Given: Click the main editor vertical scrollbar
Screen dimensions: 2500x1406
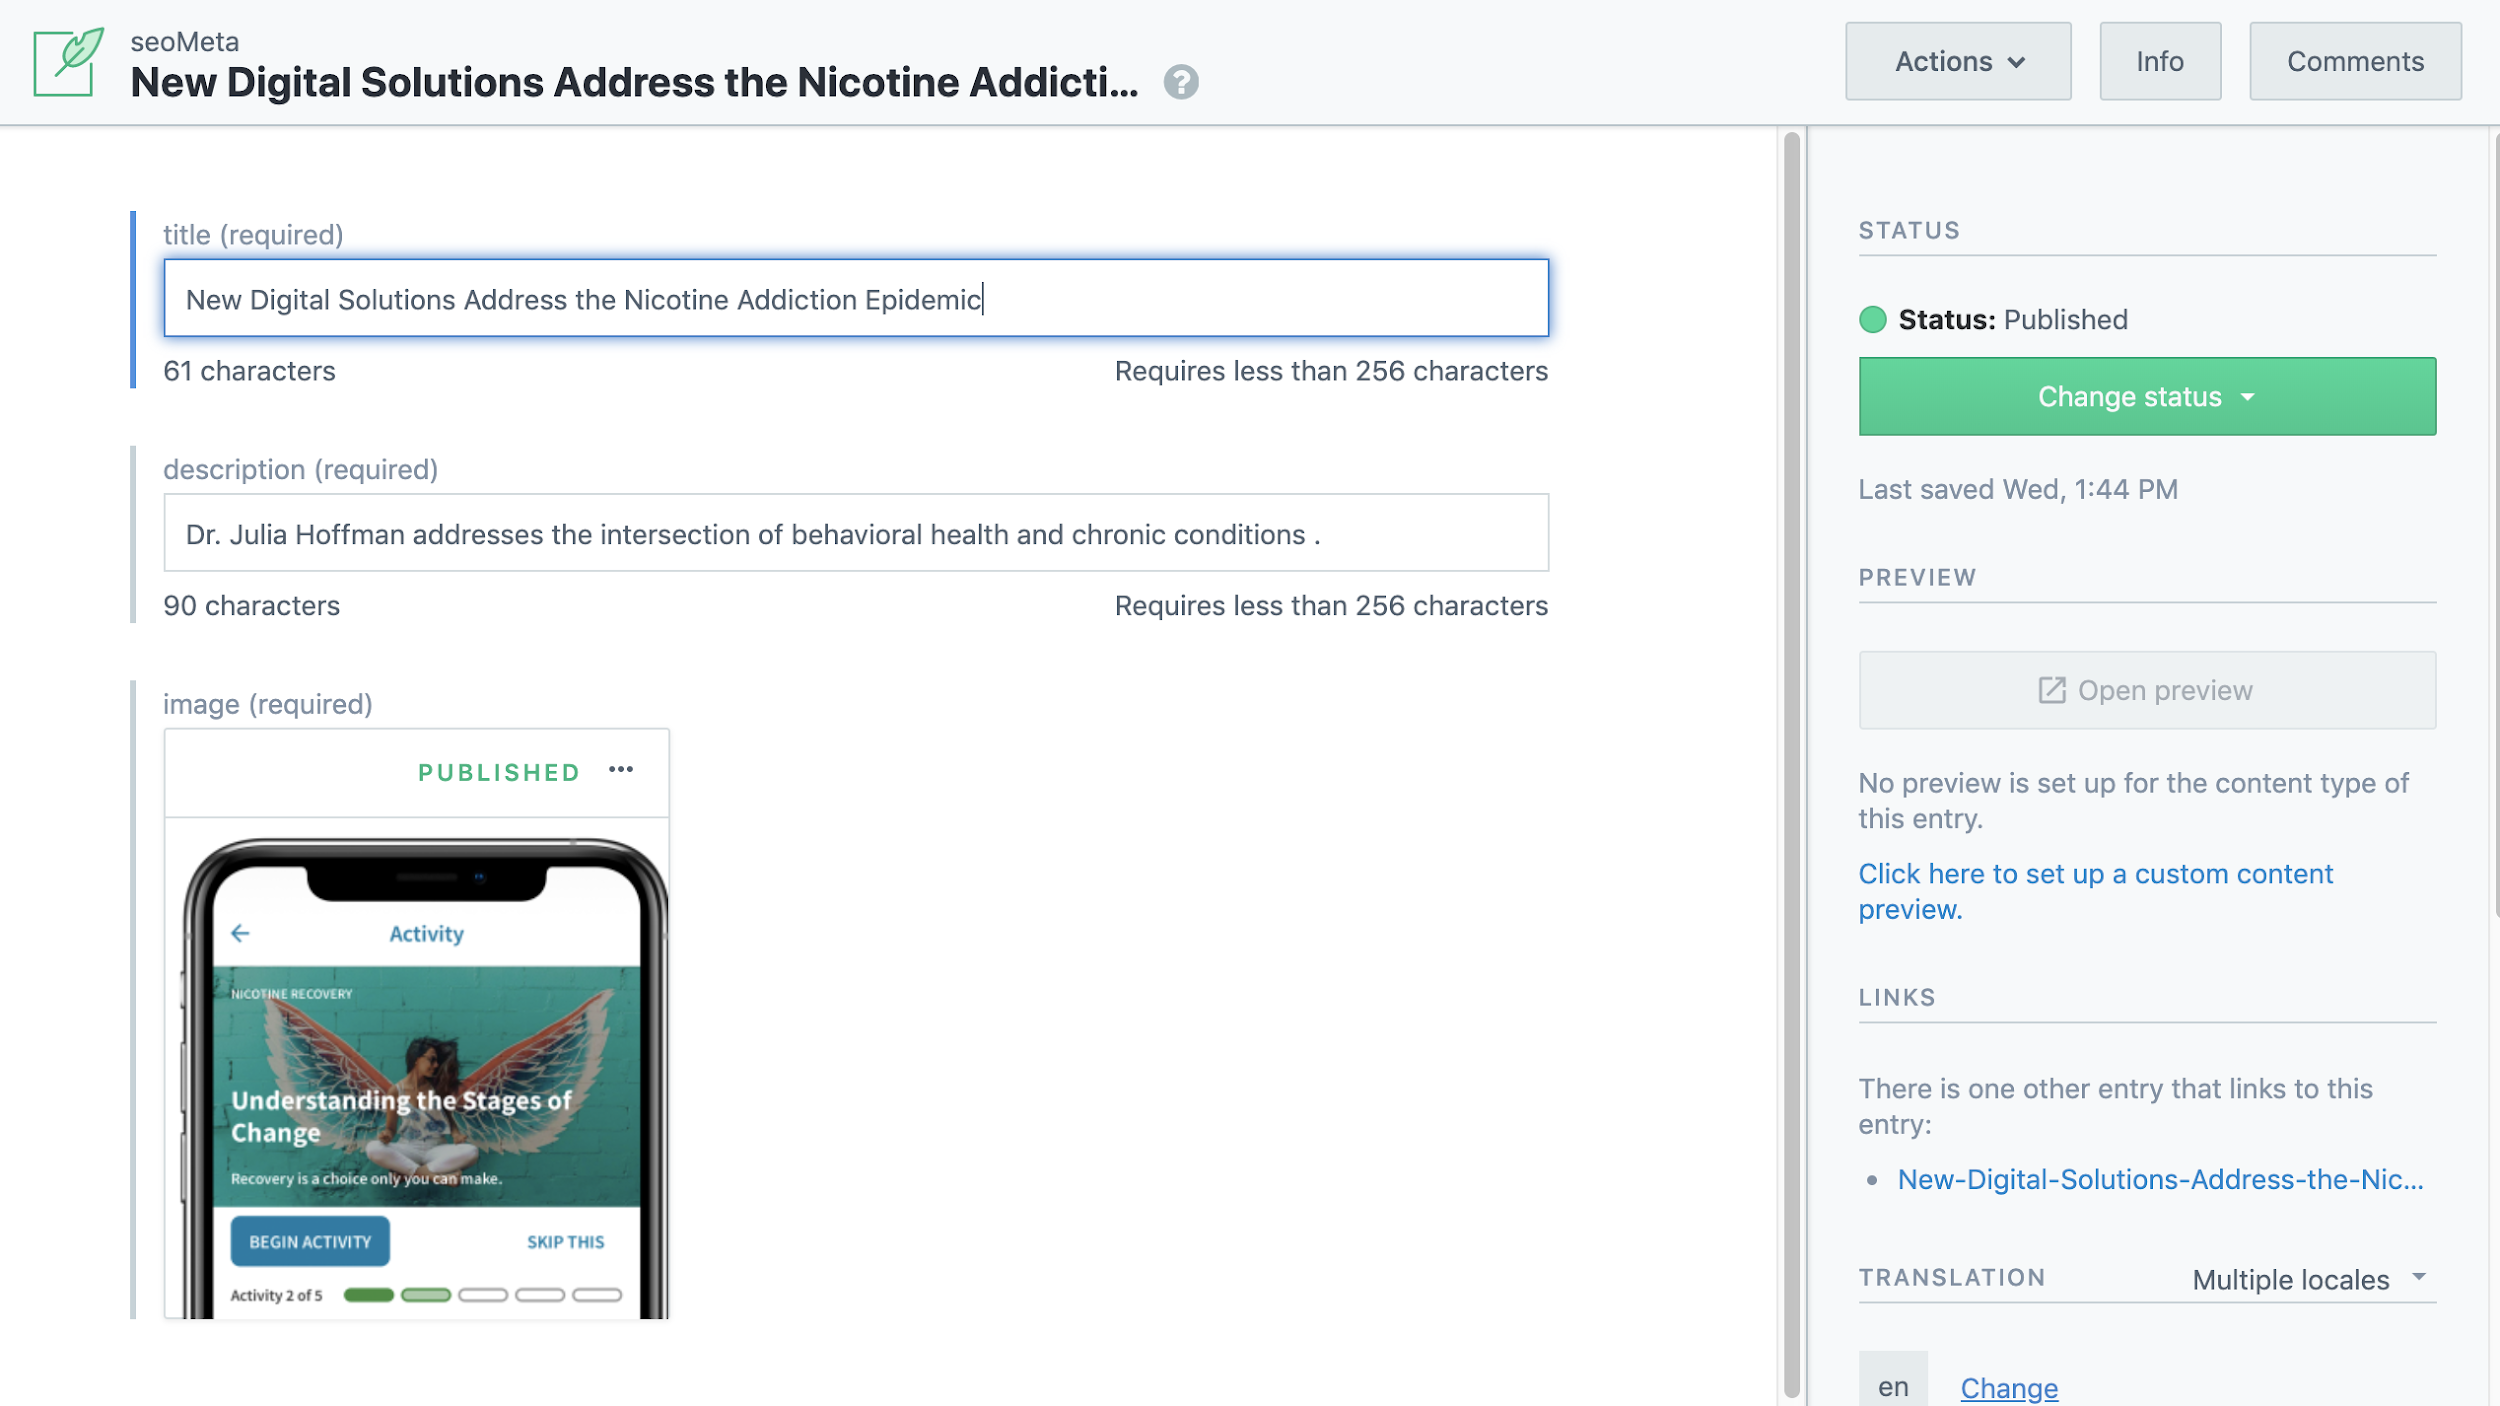Looking at the screenshot, I should (1791, 760).
